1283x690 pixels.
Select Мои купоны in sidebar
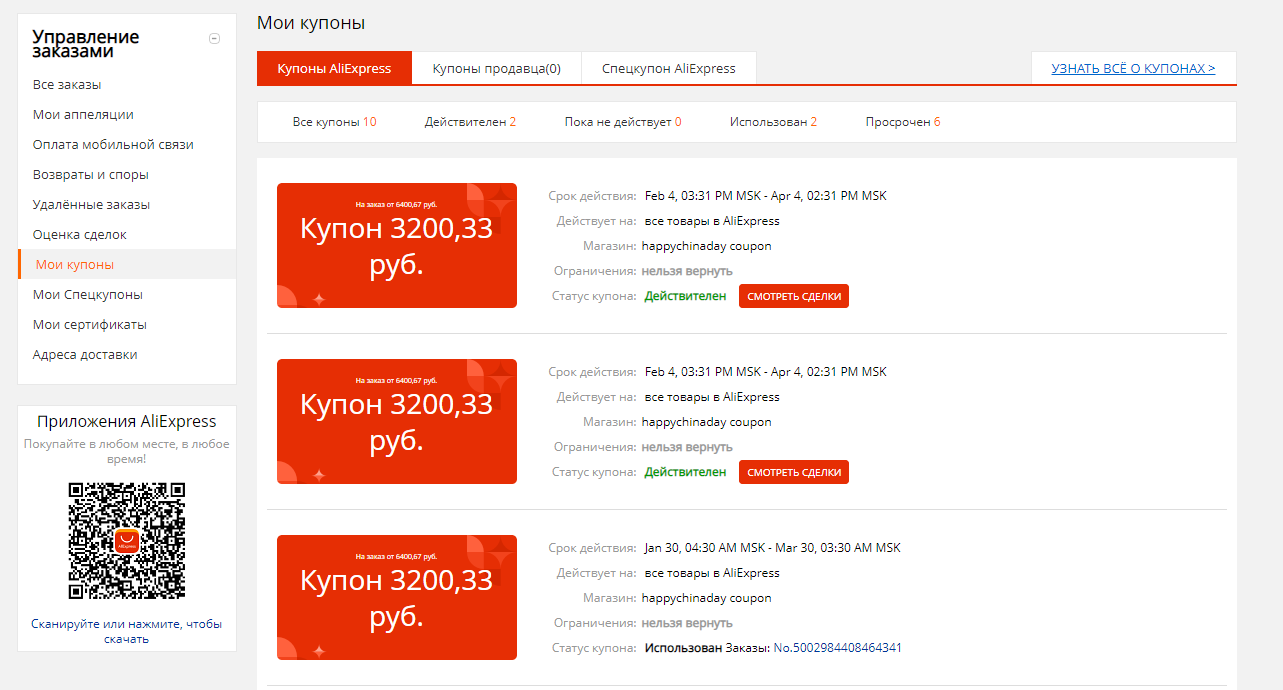click(75, 265)
